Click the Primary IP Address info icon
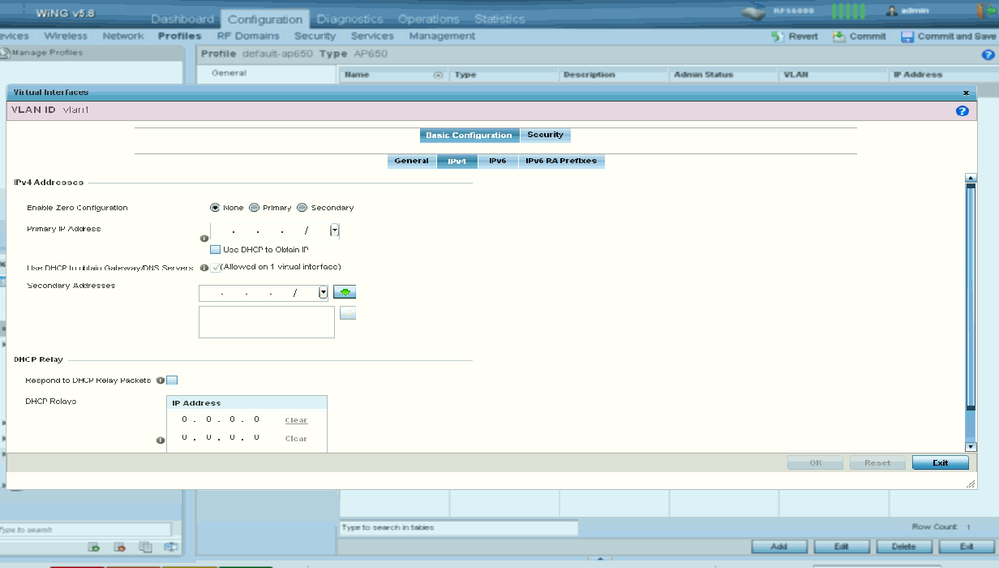 [x=204, y=239]
